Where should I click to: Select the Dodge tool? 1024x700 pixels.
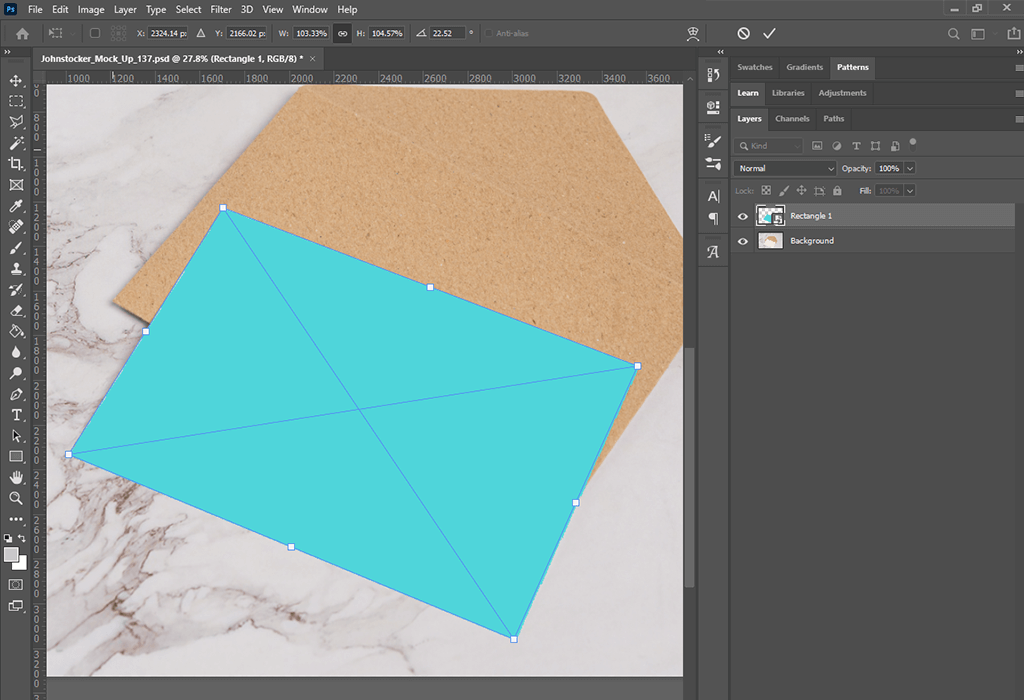pos(16,373)
